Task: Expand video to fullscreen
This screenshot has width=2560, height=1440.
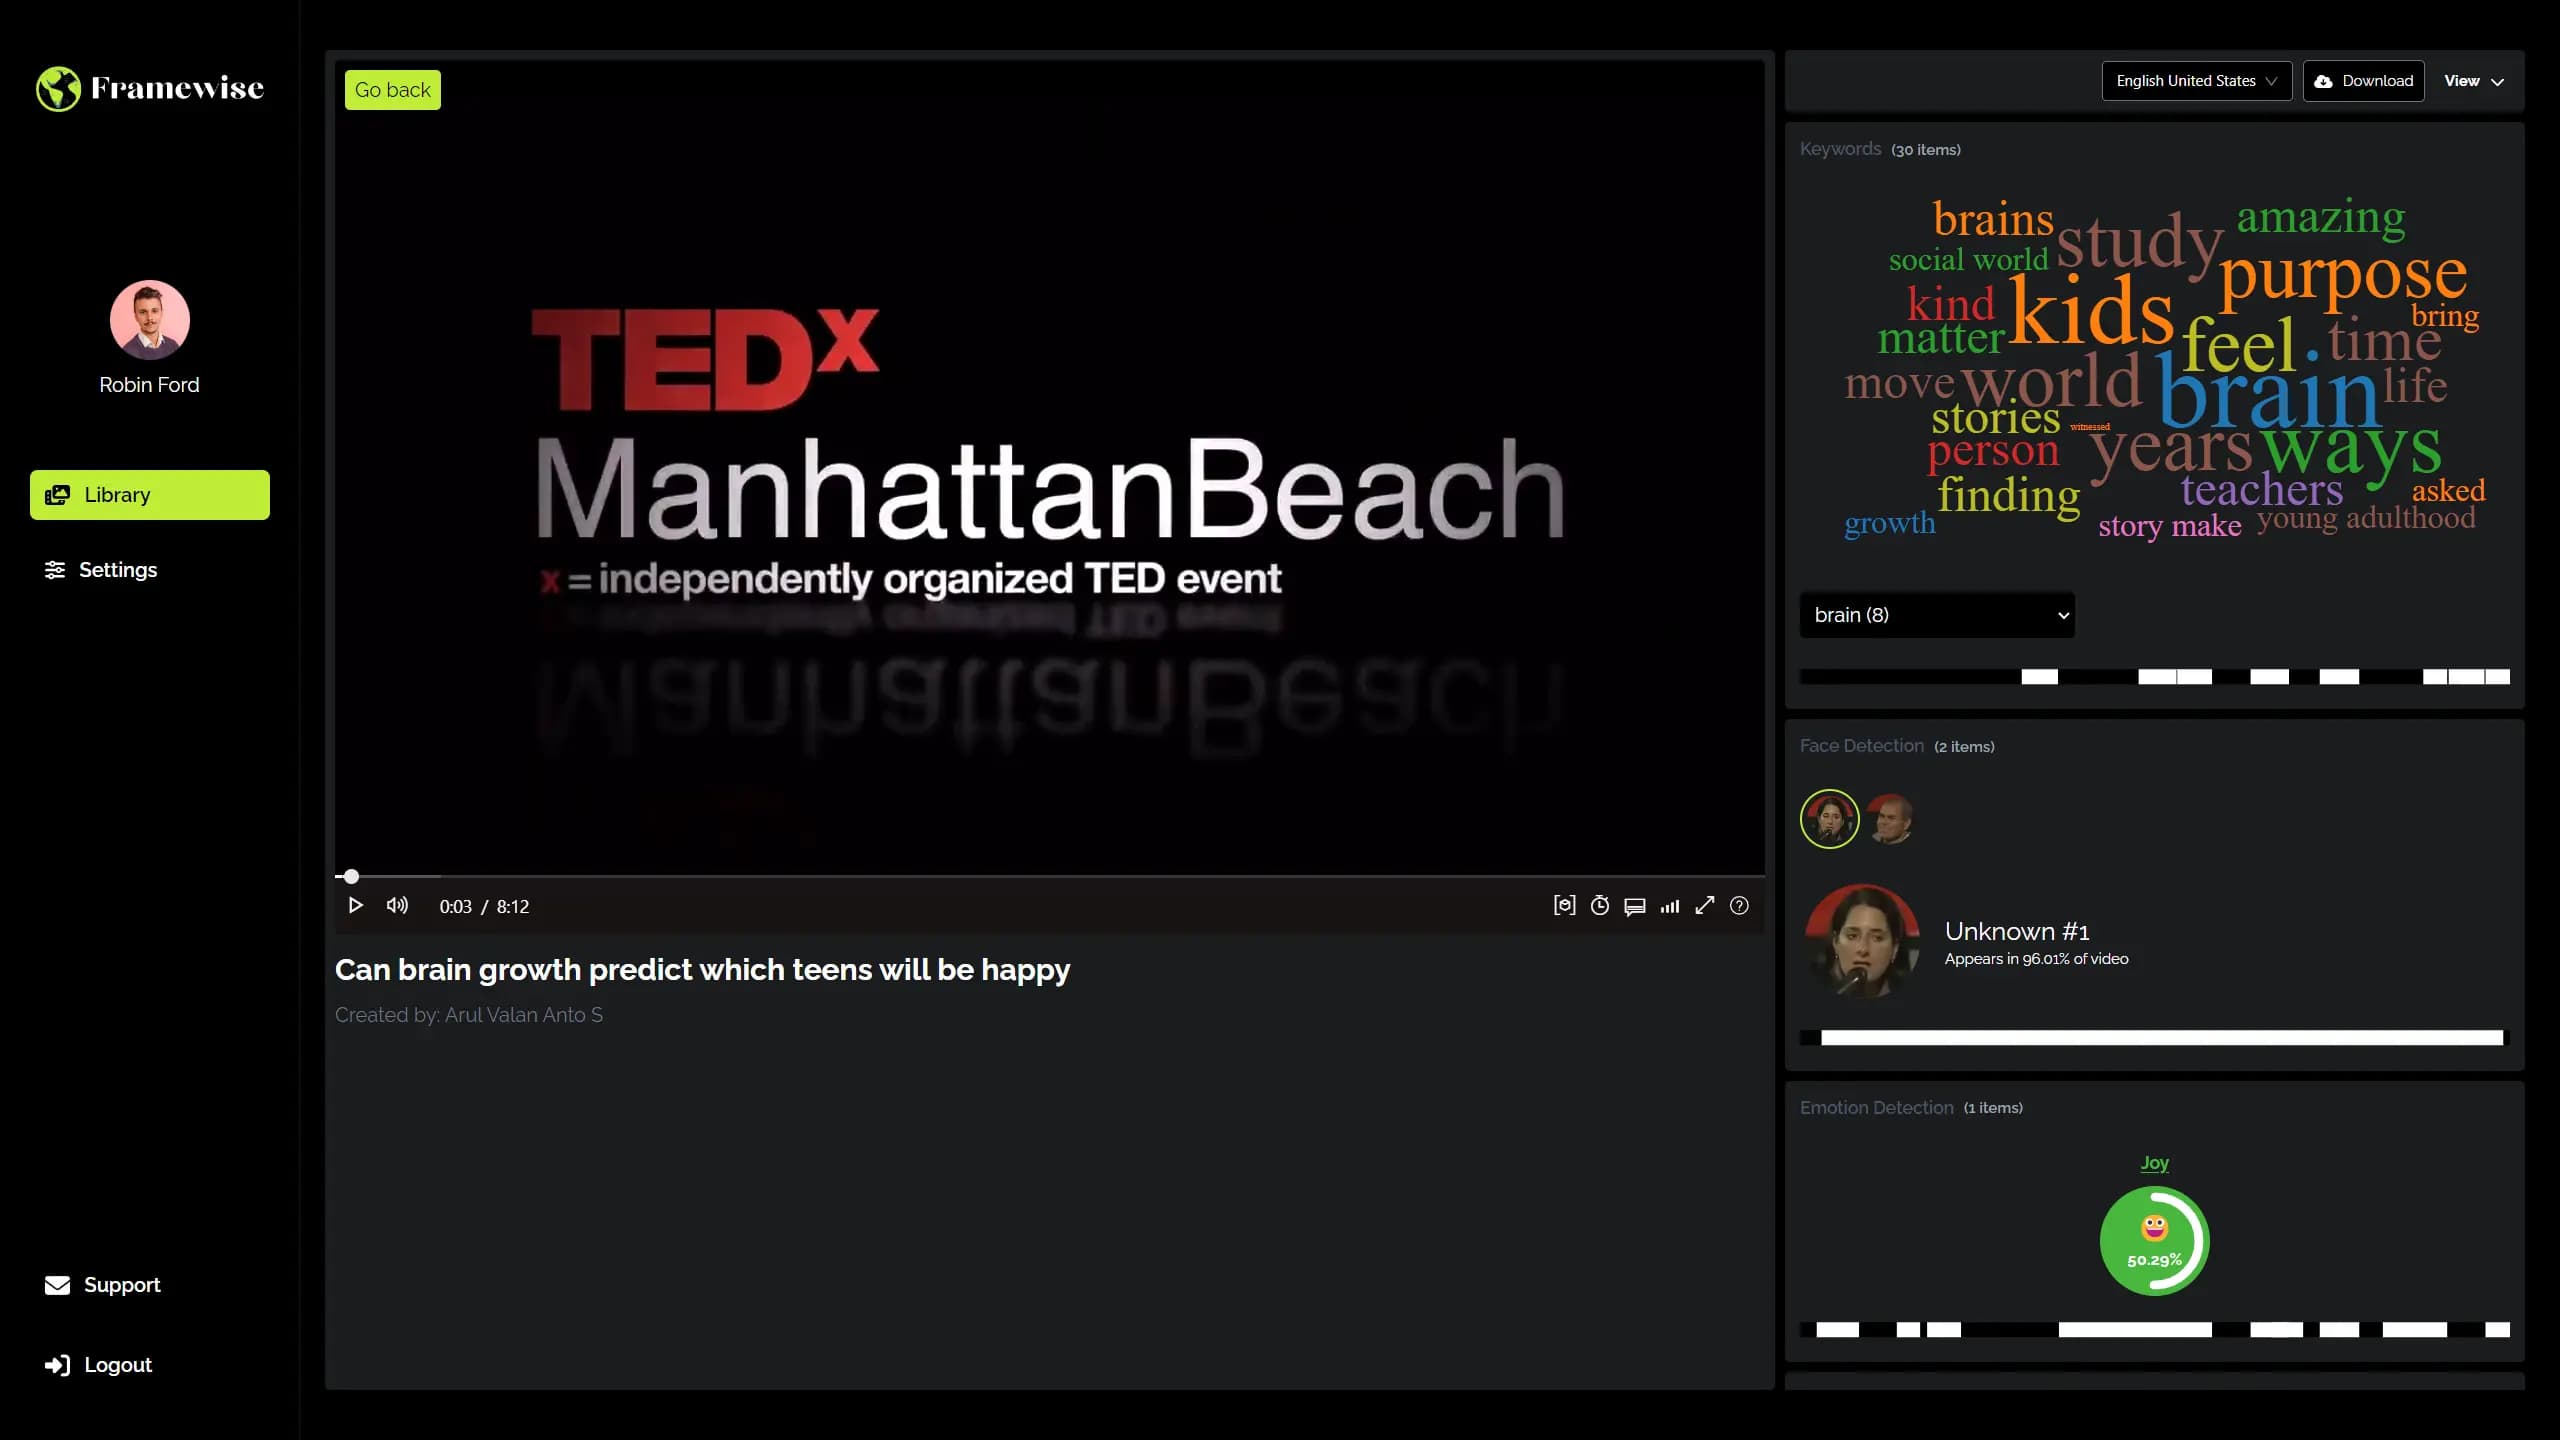Action: (x=1705, y=905)
